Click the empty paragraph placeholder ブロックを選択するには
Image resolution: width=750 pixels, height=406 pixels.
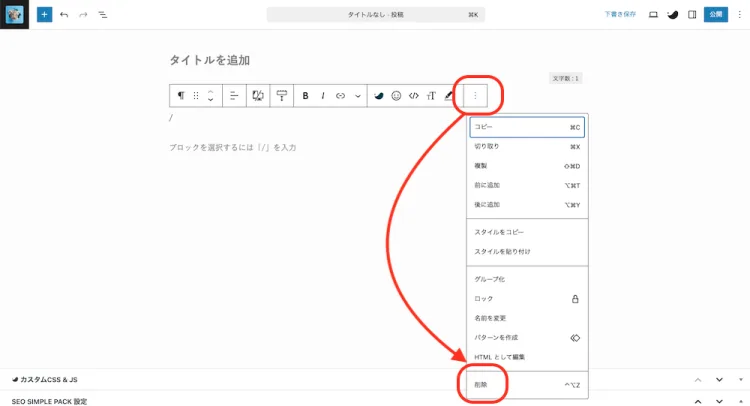232,147
